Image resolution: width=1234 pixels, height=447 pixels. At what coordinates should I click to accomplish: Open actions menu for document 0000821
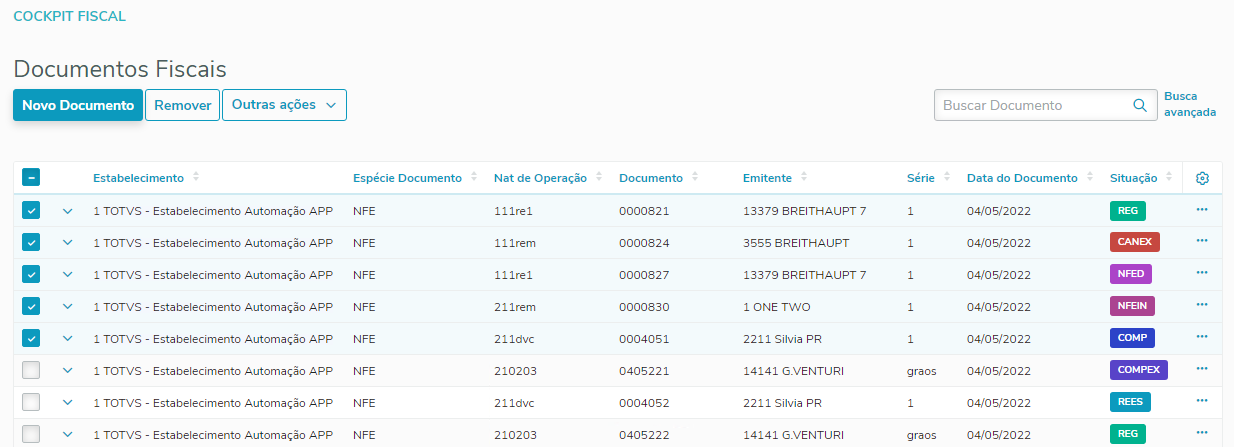click(x=1202, y=210)
